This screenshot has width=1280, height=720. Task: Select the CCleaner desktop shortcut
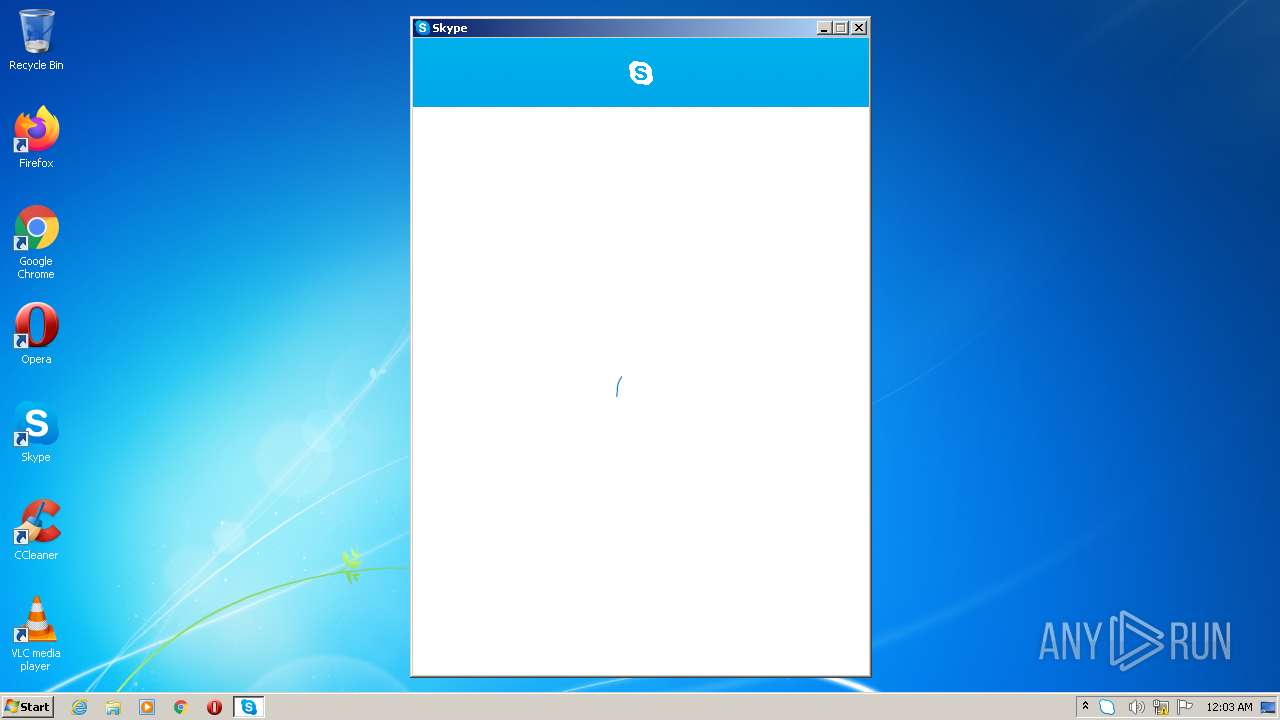click(x=36, y=530)
